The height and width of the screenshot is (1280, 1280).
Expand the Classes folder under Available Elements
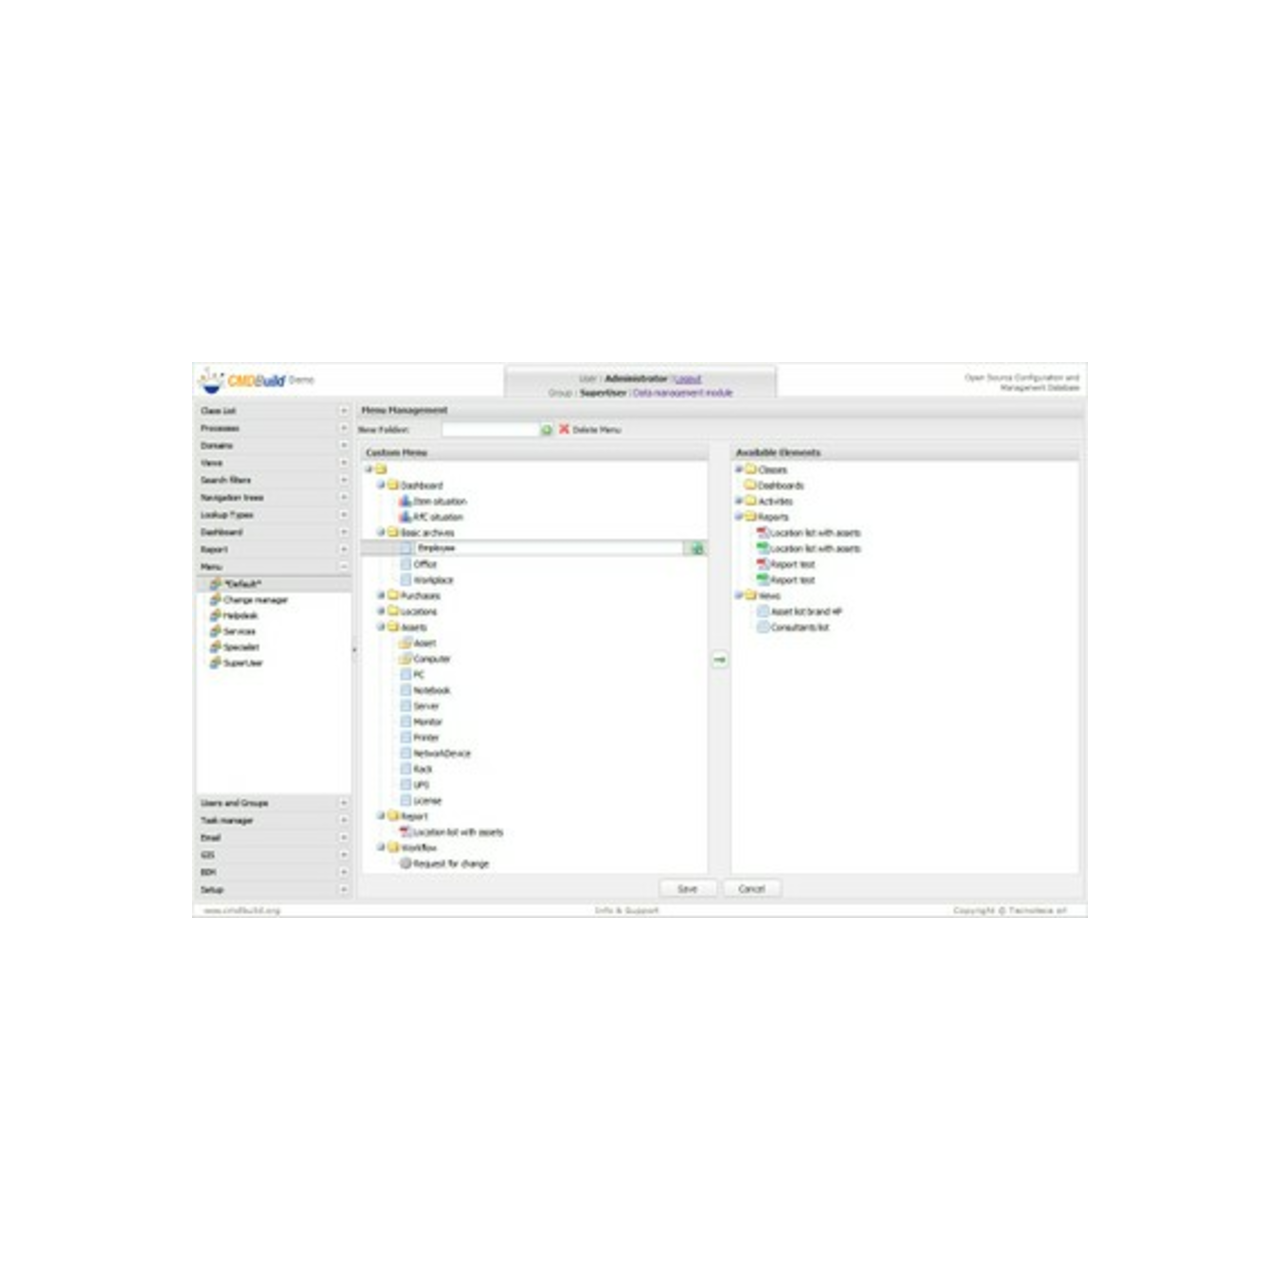point(739,470)
